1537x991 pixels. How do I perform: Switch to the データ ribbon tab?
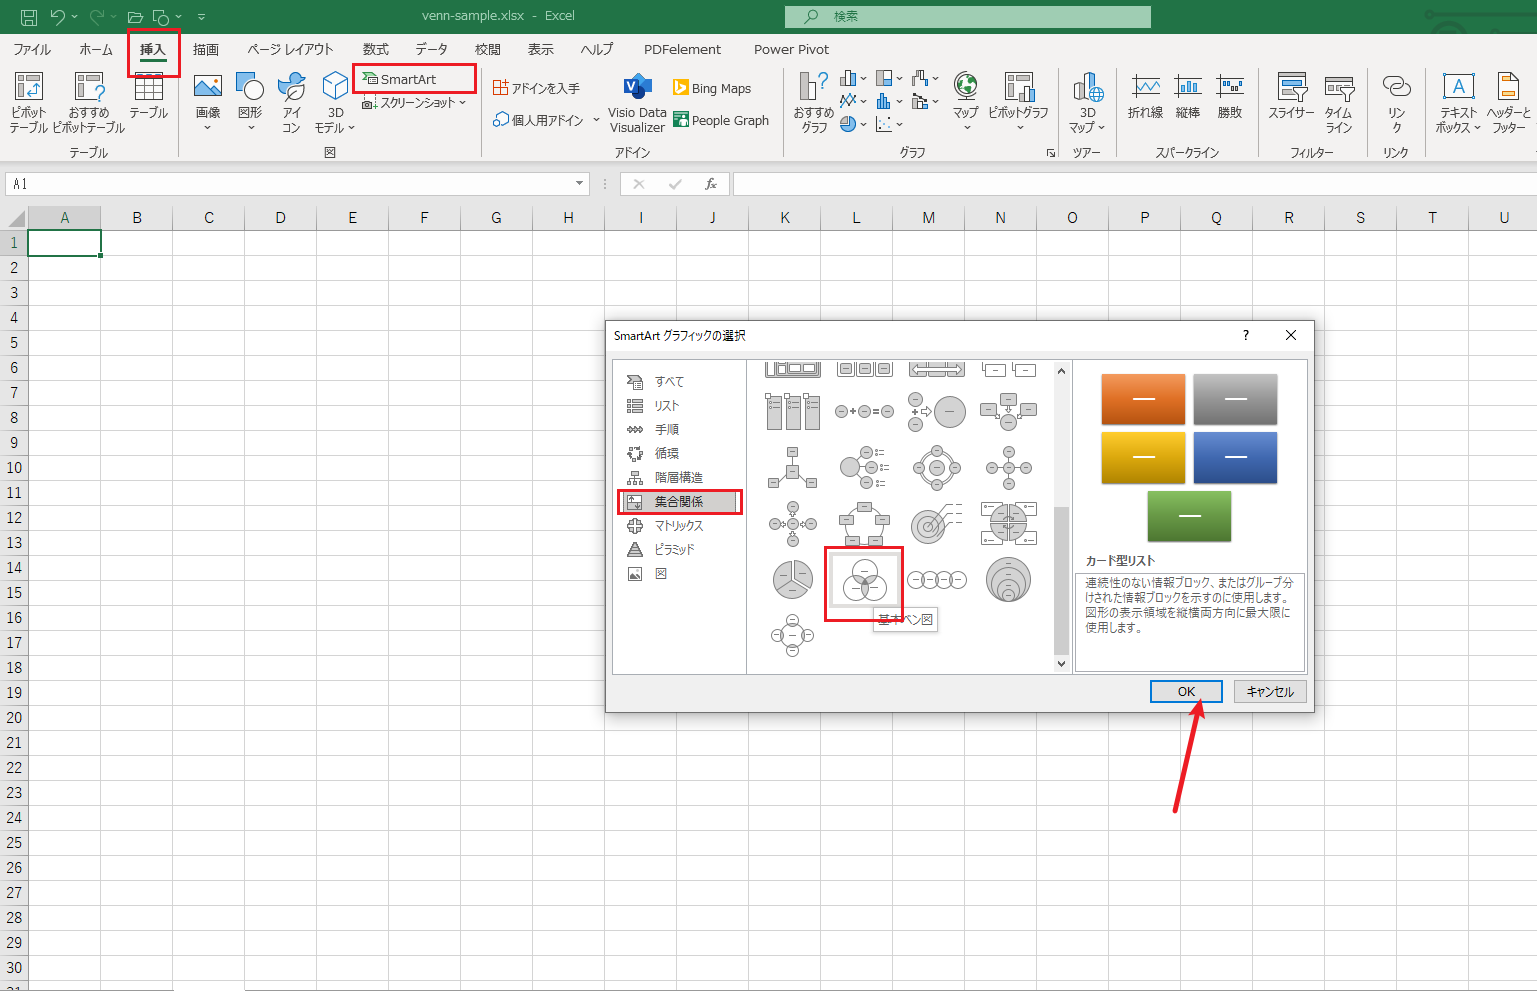(x=431, y=49)
